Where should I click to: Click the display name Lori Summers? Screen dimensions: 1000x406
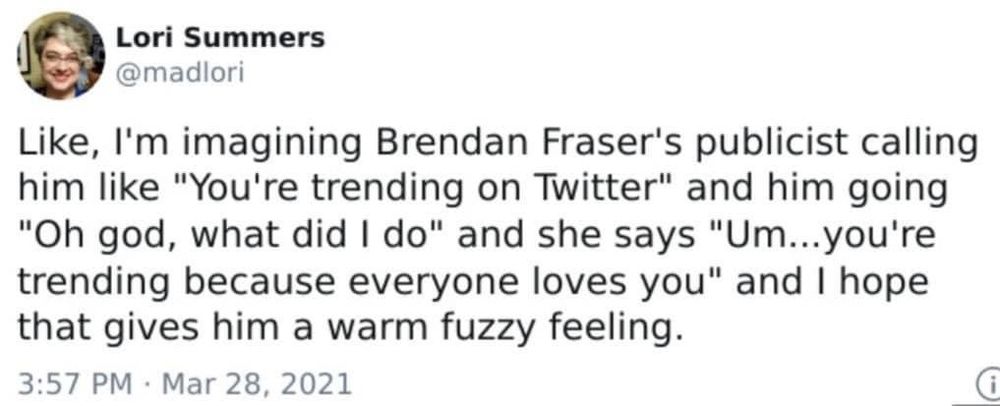coord(220,39)
